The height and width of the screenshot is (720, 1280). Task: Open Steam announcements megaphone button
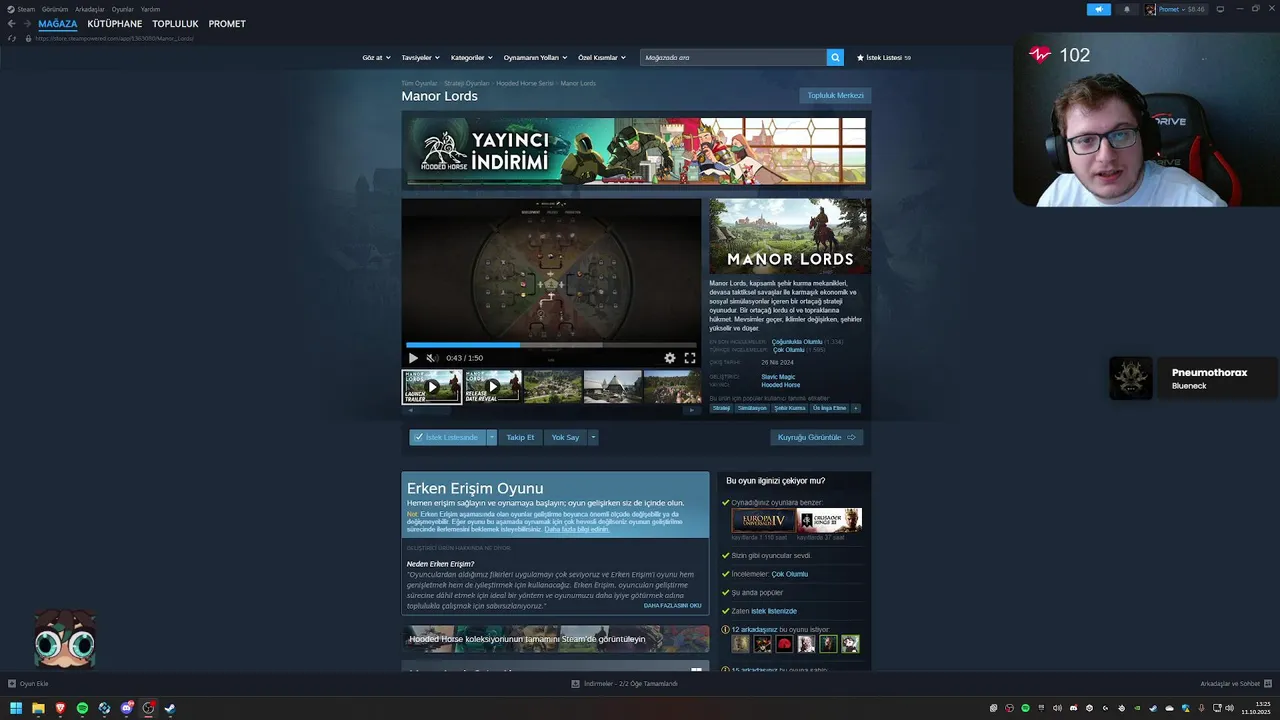[x=1099, y=9]
